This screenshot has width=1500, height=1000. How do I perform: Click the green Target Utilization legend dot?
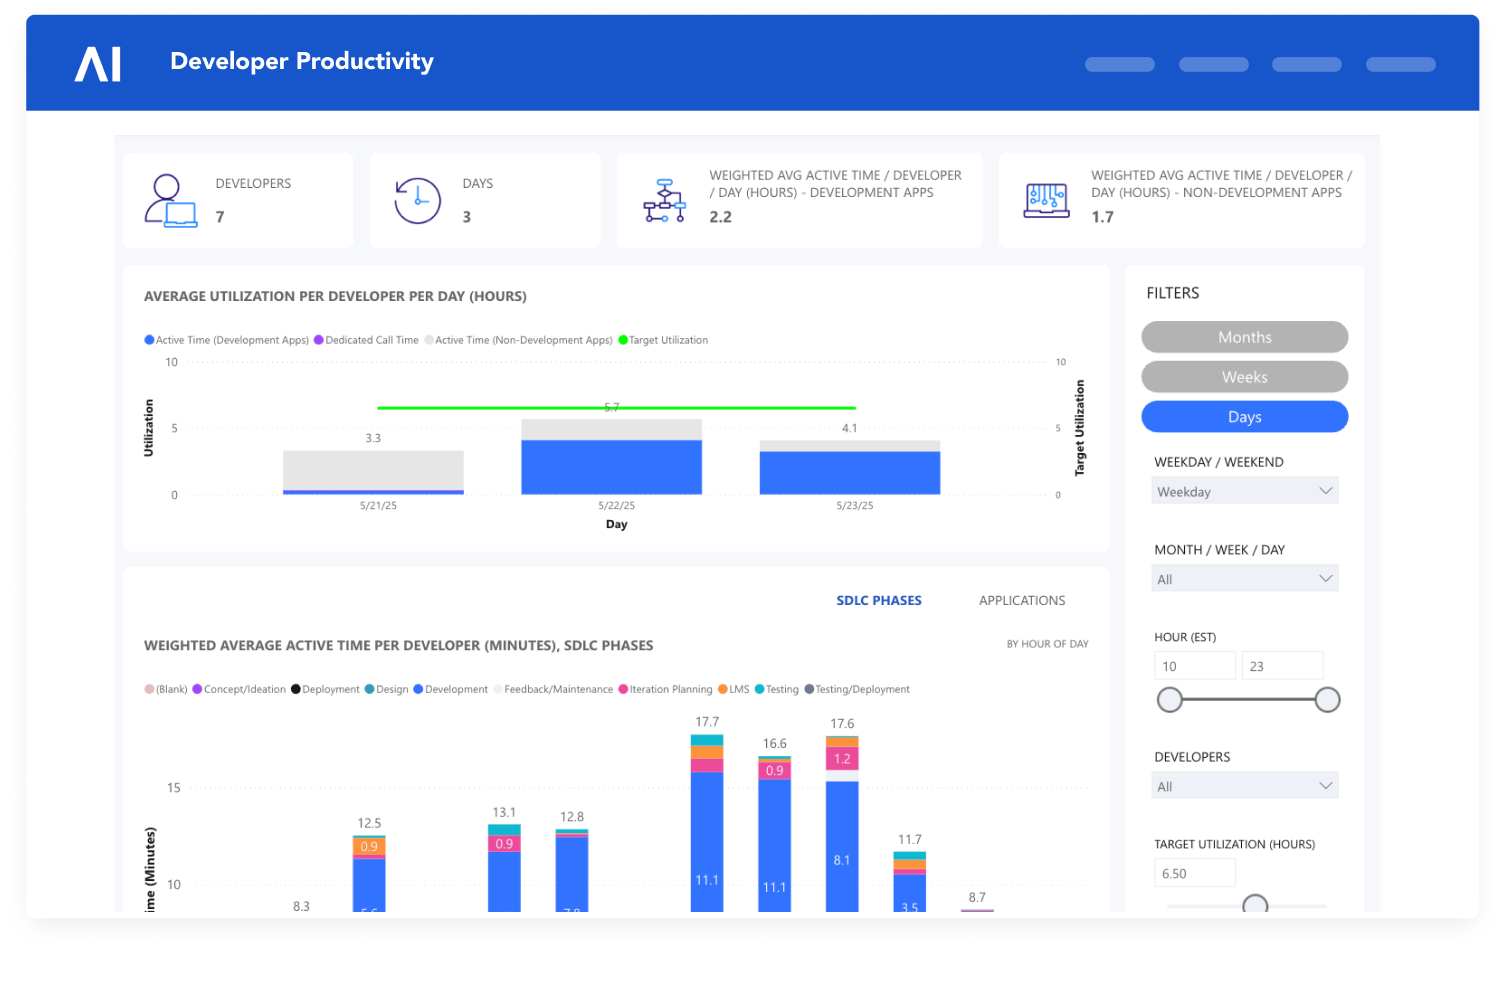[623, 340]
